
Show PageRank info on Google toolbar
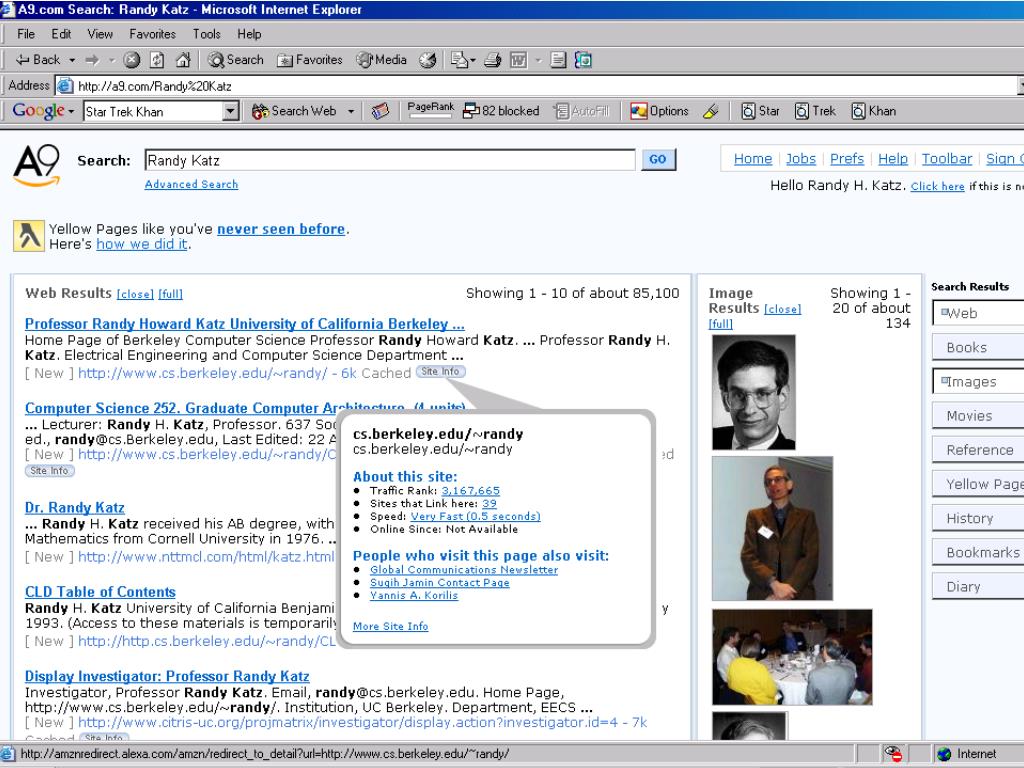point(430,110)
